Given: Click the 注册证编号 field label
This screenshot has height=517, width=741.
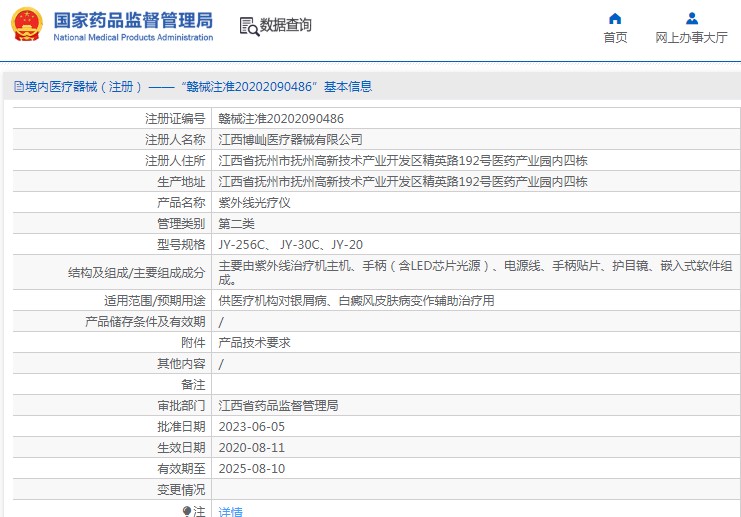Looking at the screenshot, I should pyautogui.click(x=175, y=119).
